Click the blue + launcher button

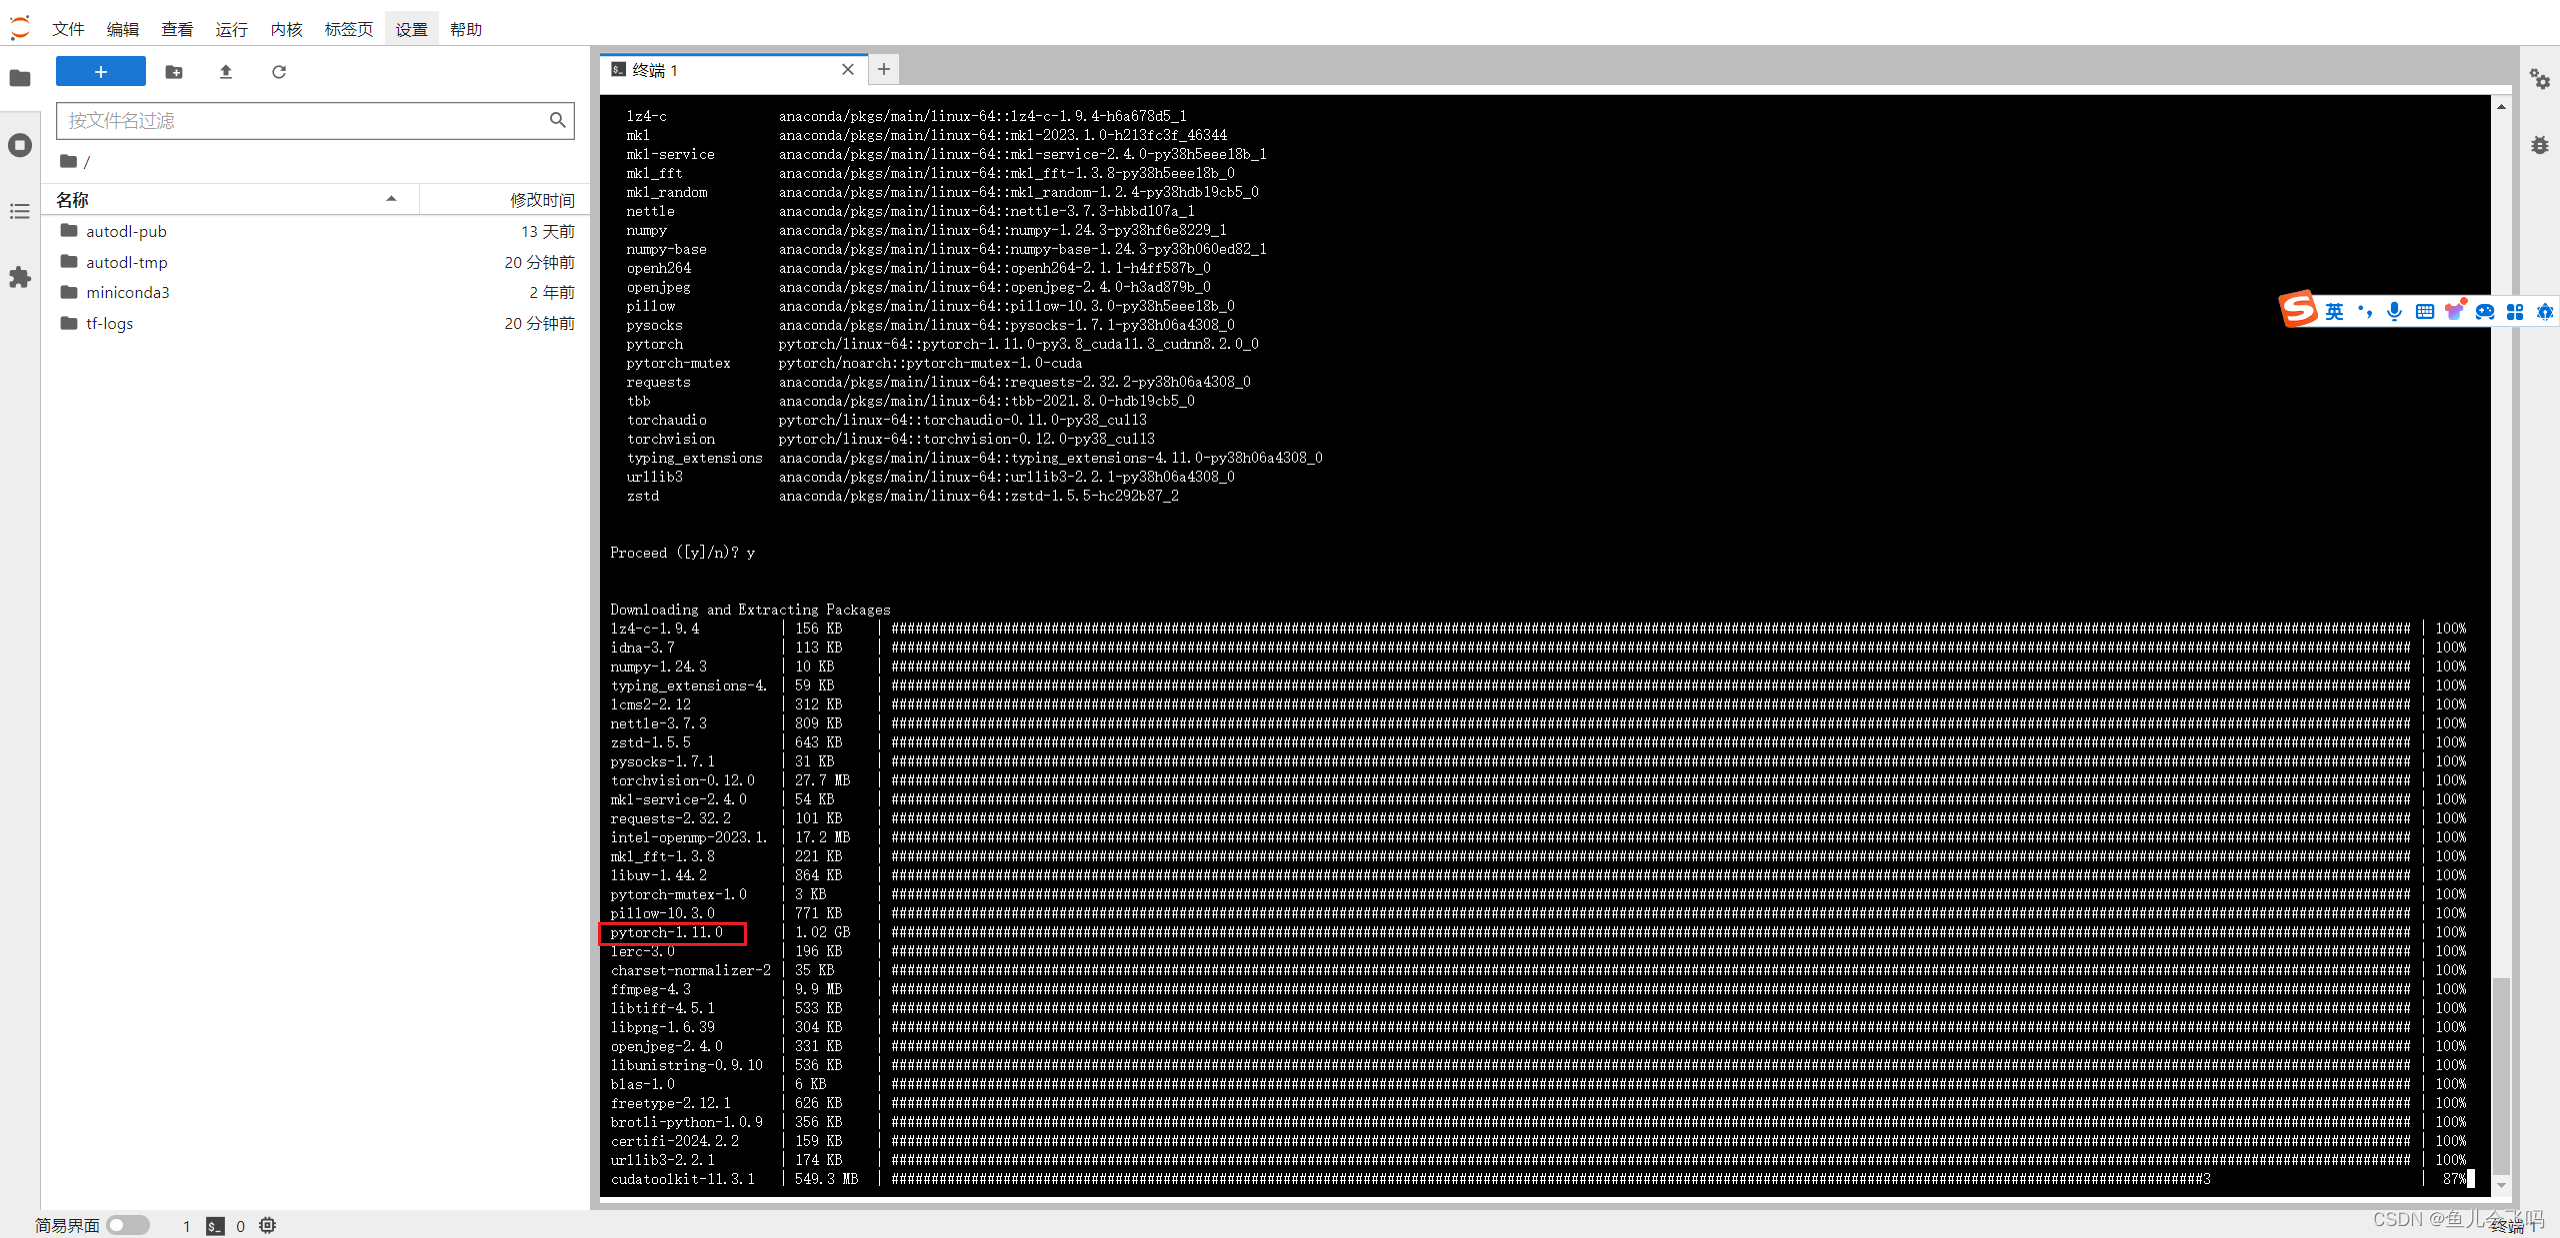pyautogui.click(x=100, y=71)
